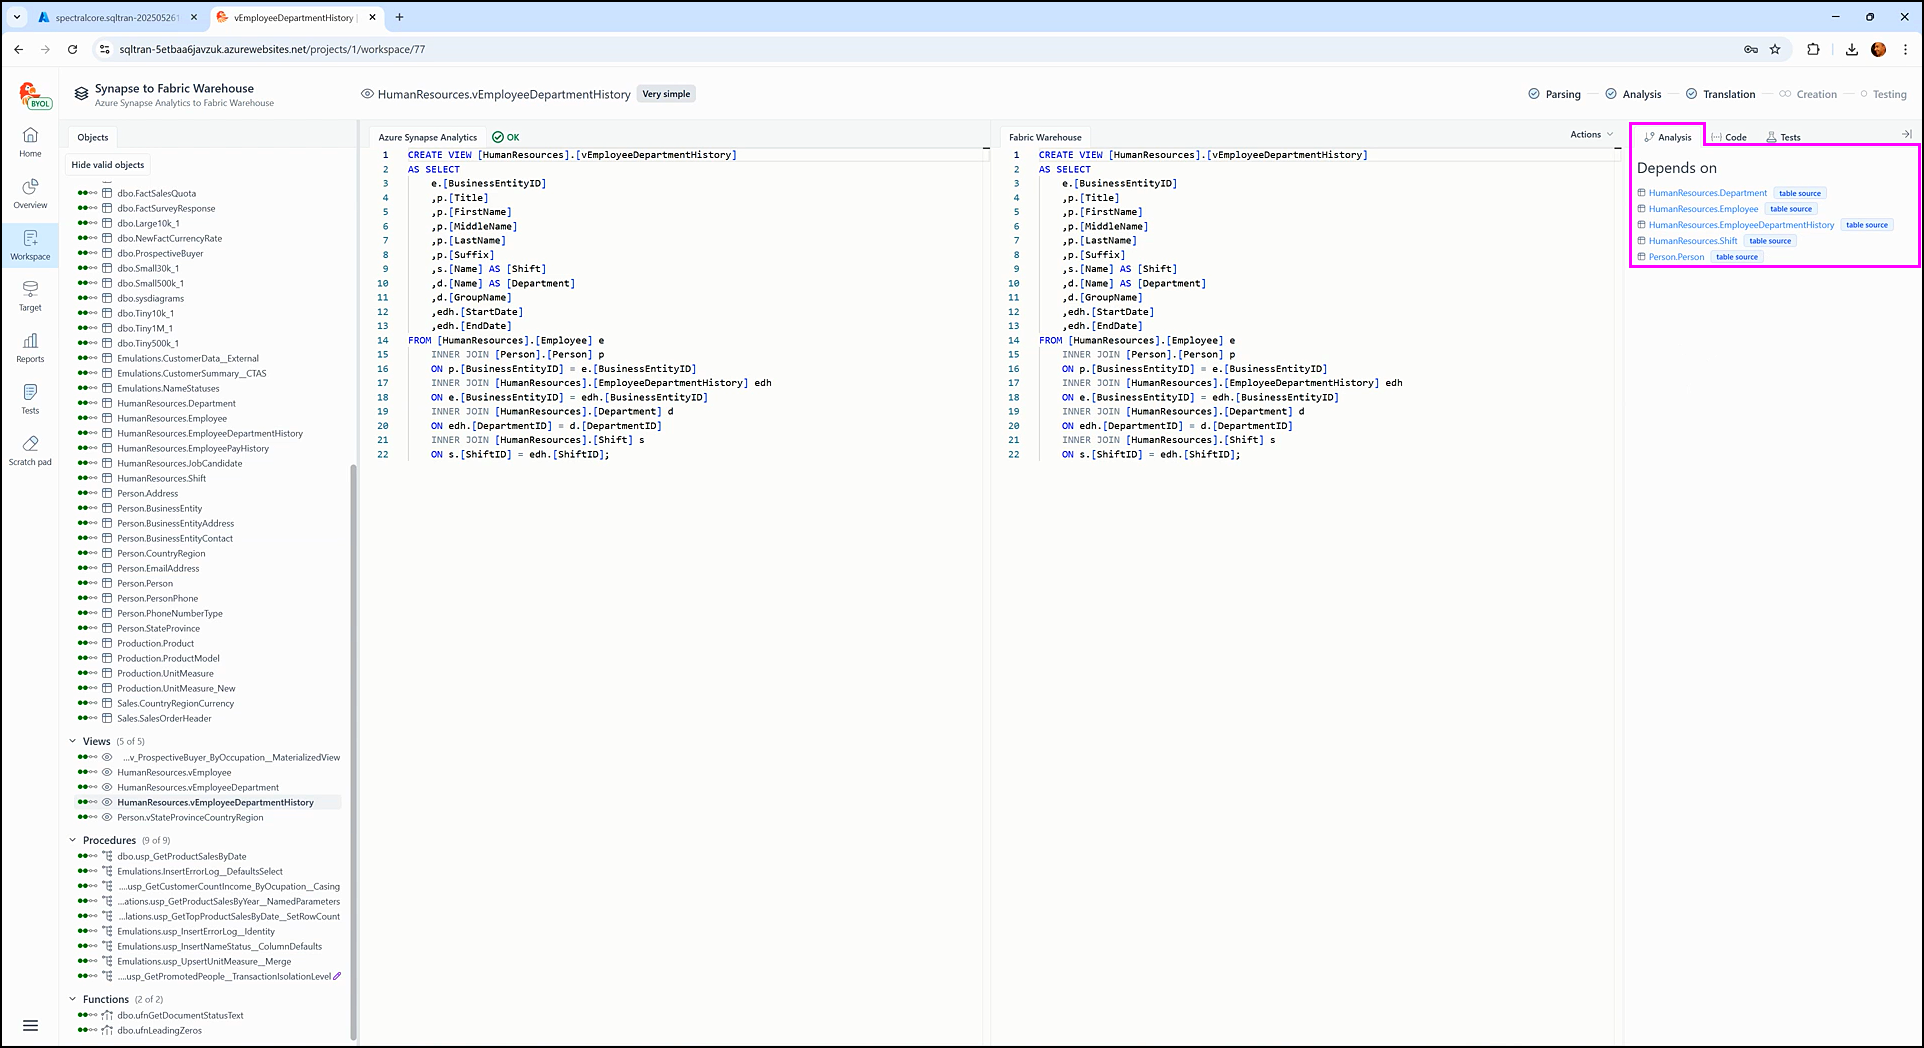The height and width of the screenshot is (1048, 1924).
Task: Switch to the Code tab
Action: 1729,137
